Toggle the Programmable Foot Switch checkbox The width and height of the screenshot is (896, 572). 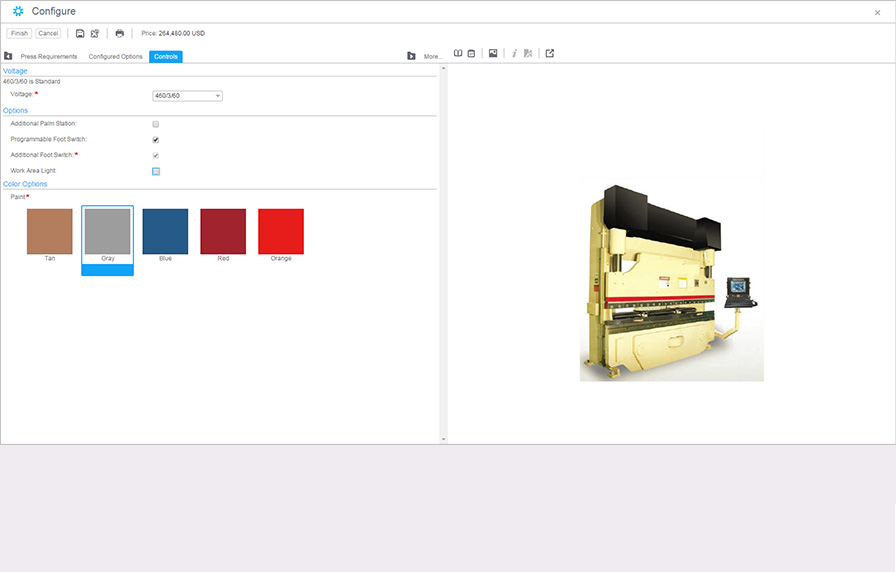pos(156,140)
